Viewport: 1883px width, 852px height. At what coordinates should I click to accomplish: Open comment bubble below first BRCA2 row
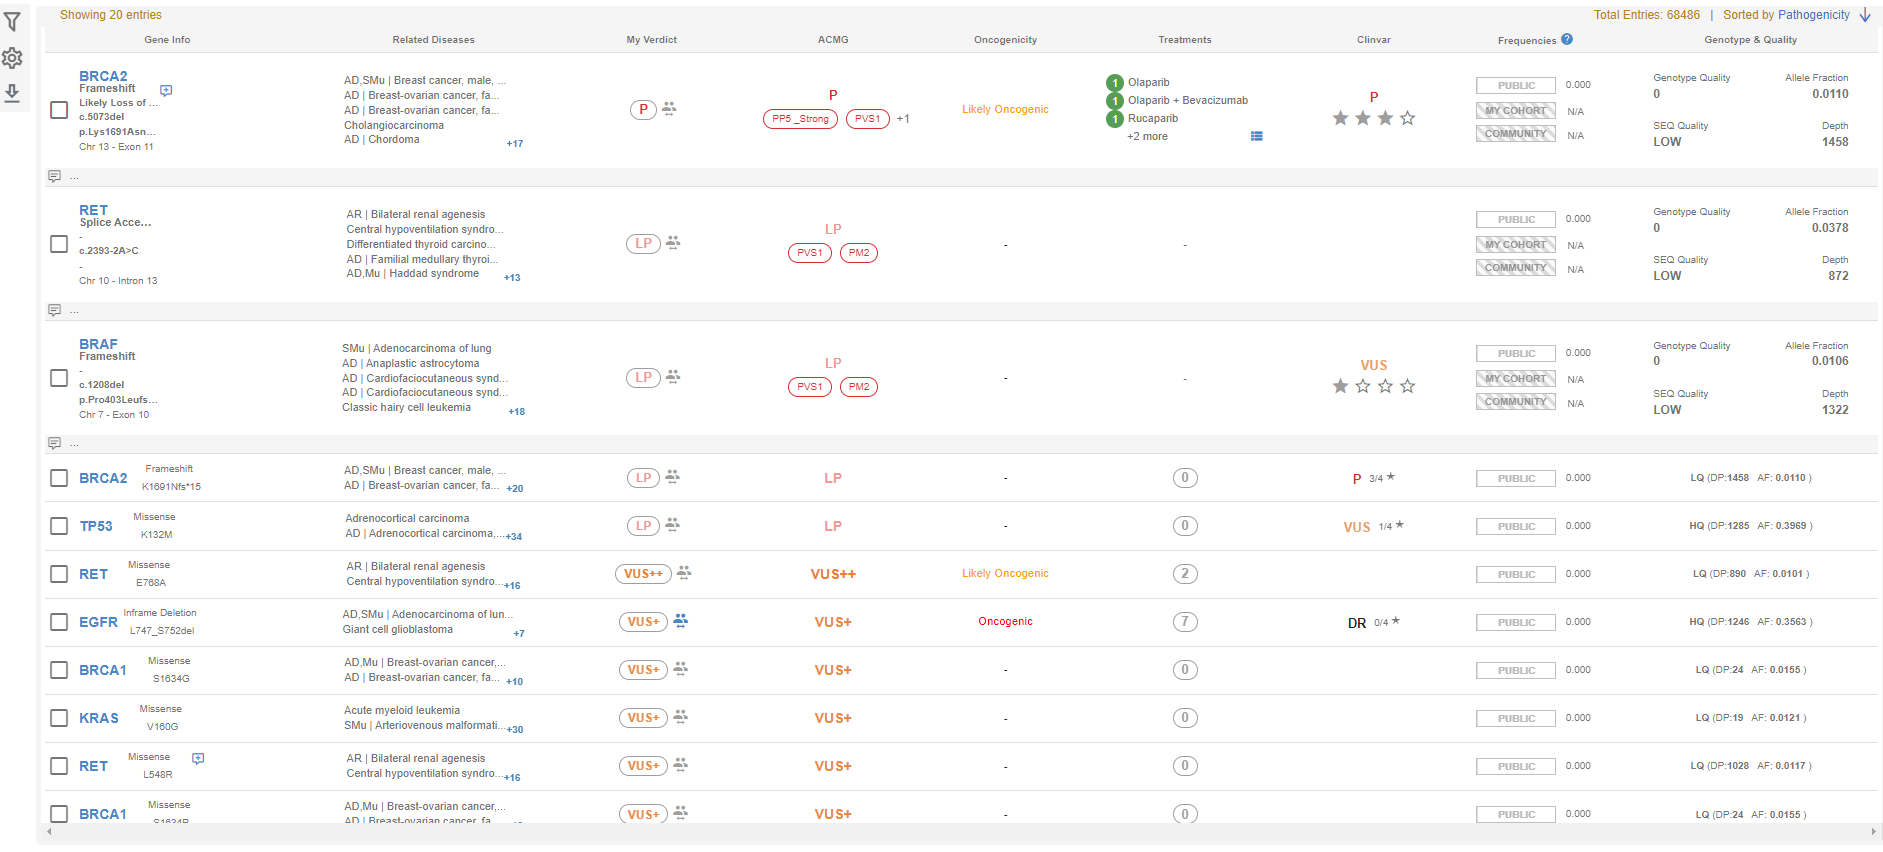(54, 176)
